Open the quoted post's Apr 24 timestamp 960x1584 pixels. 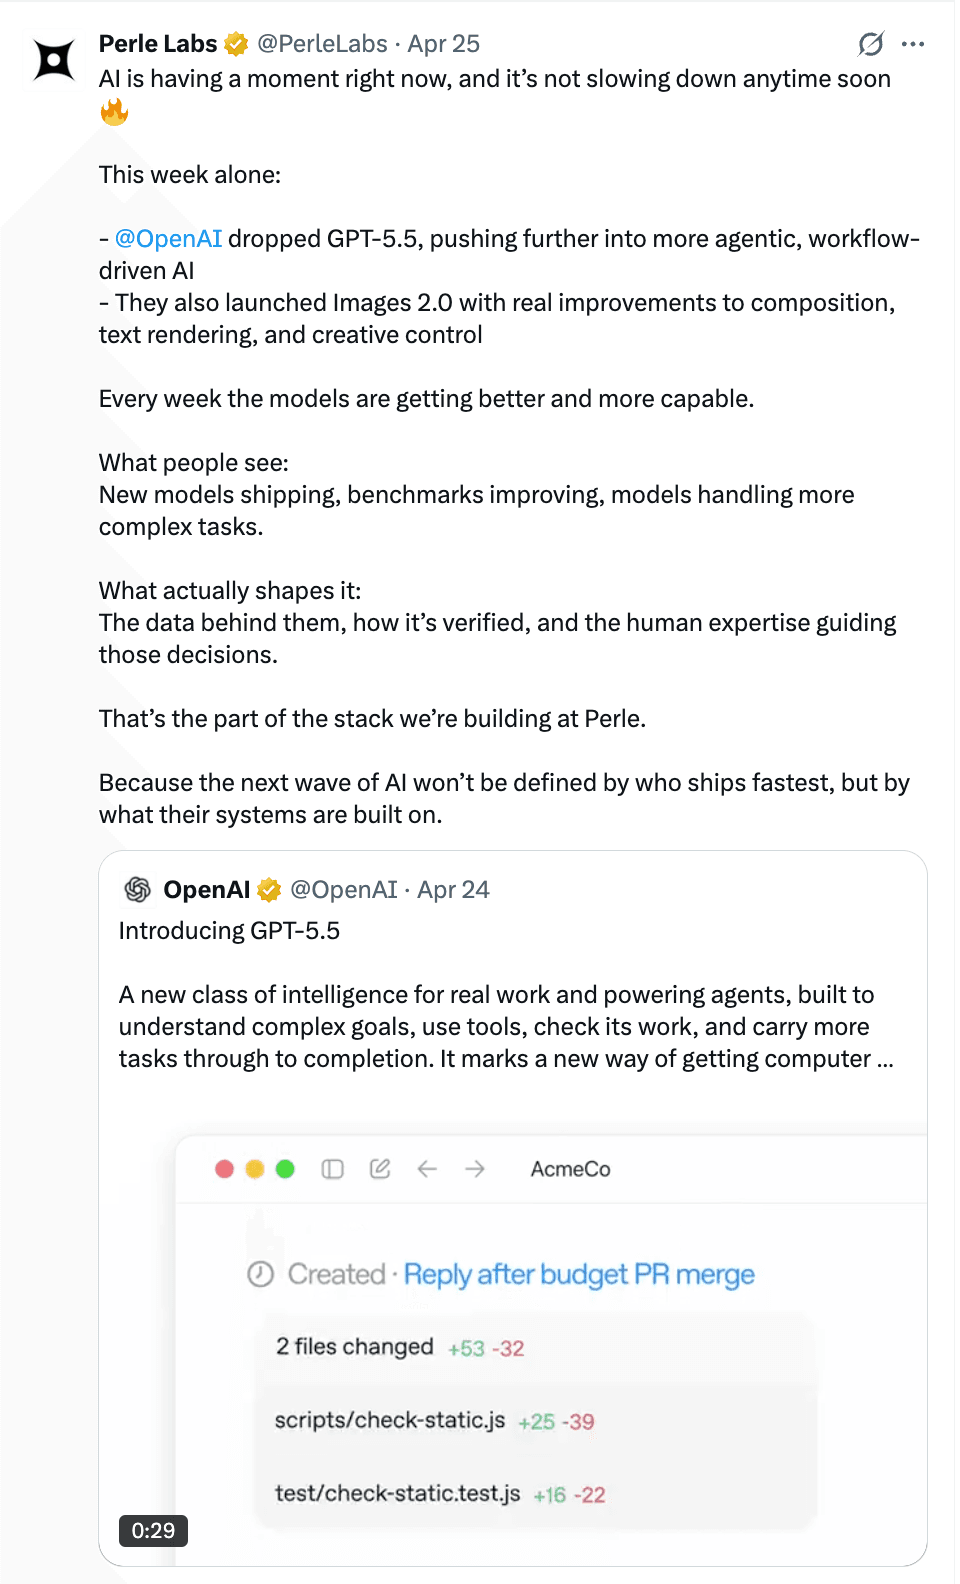pyautogui.click(x=453, y=890)
